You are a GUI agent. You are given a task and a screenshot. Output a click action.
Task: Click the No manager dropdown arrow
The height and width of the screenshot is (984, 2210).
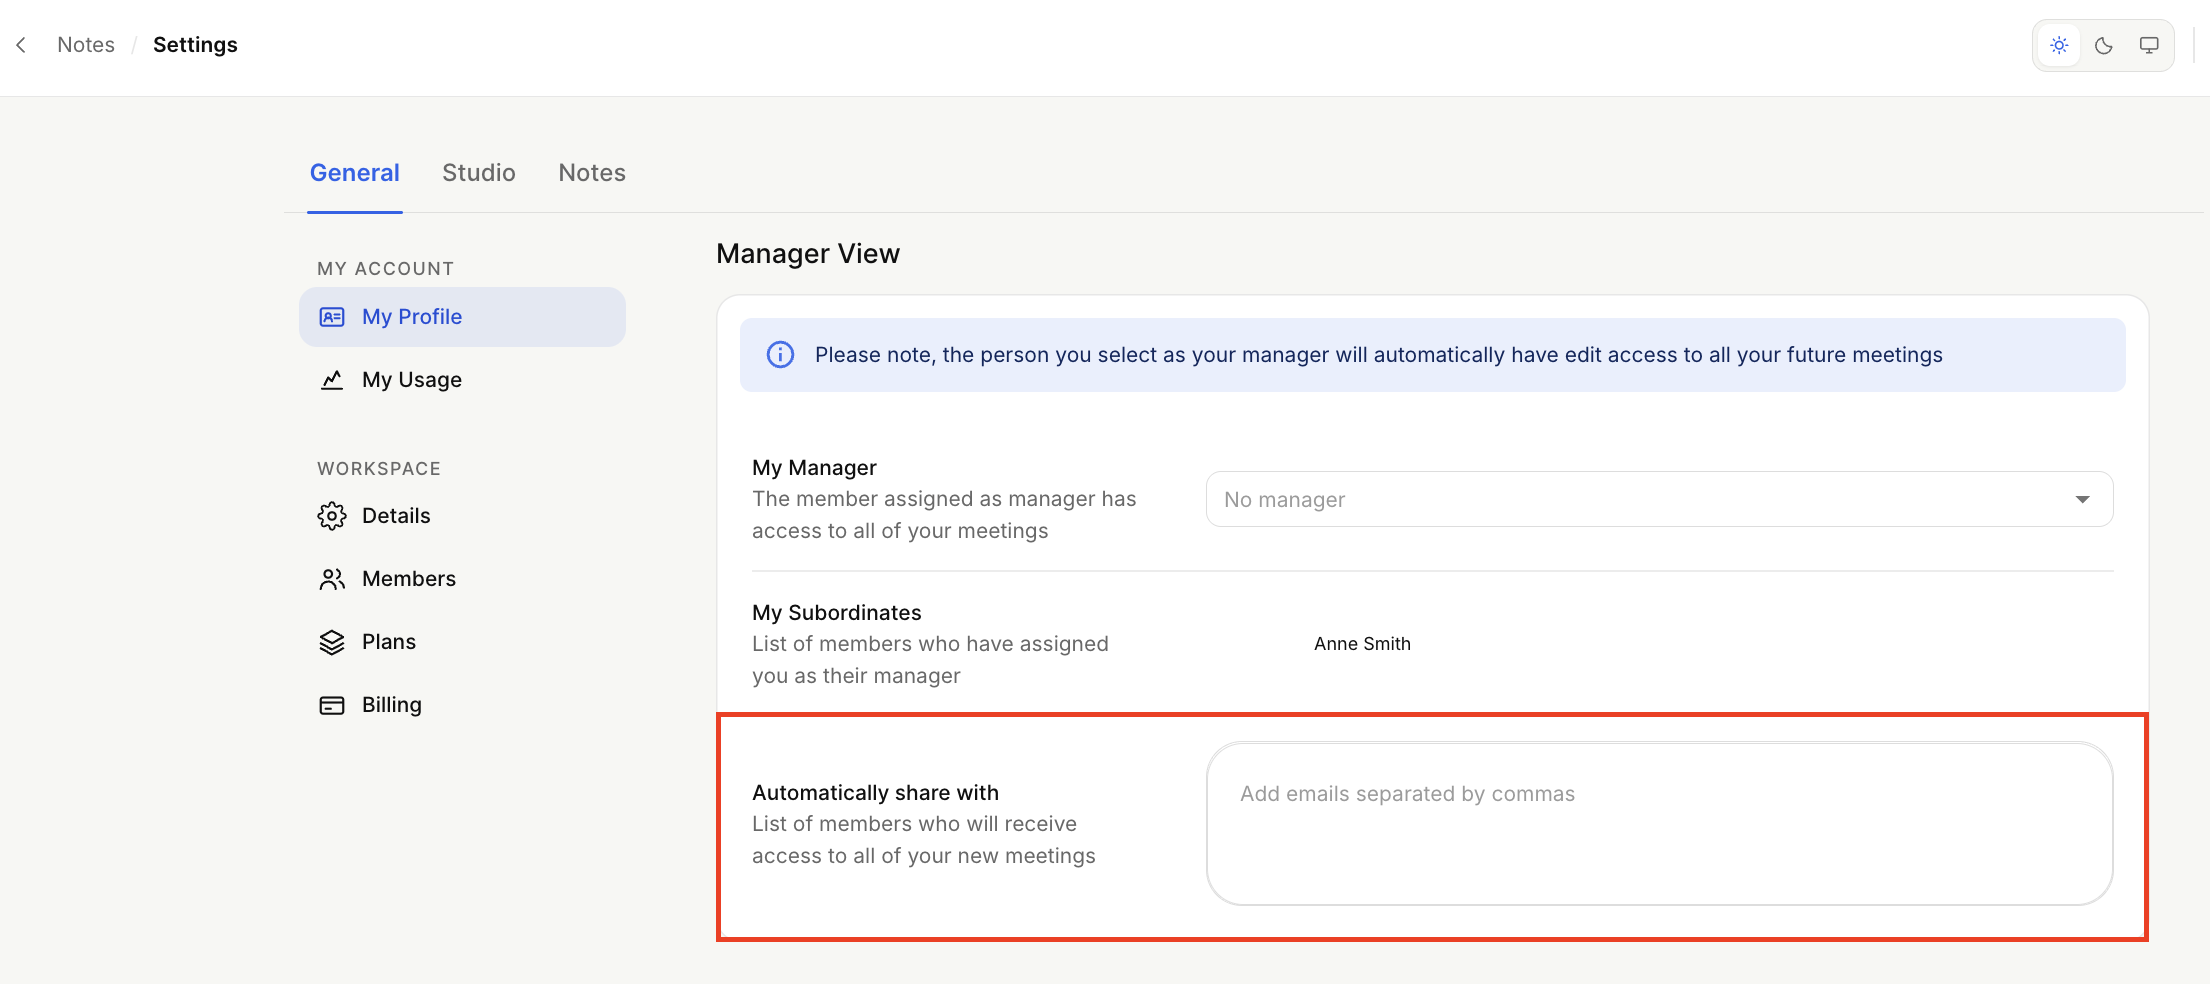[2083, 499]
